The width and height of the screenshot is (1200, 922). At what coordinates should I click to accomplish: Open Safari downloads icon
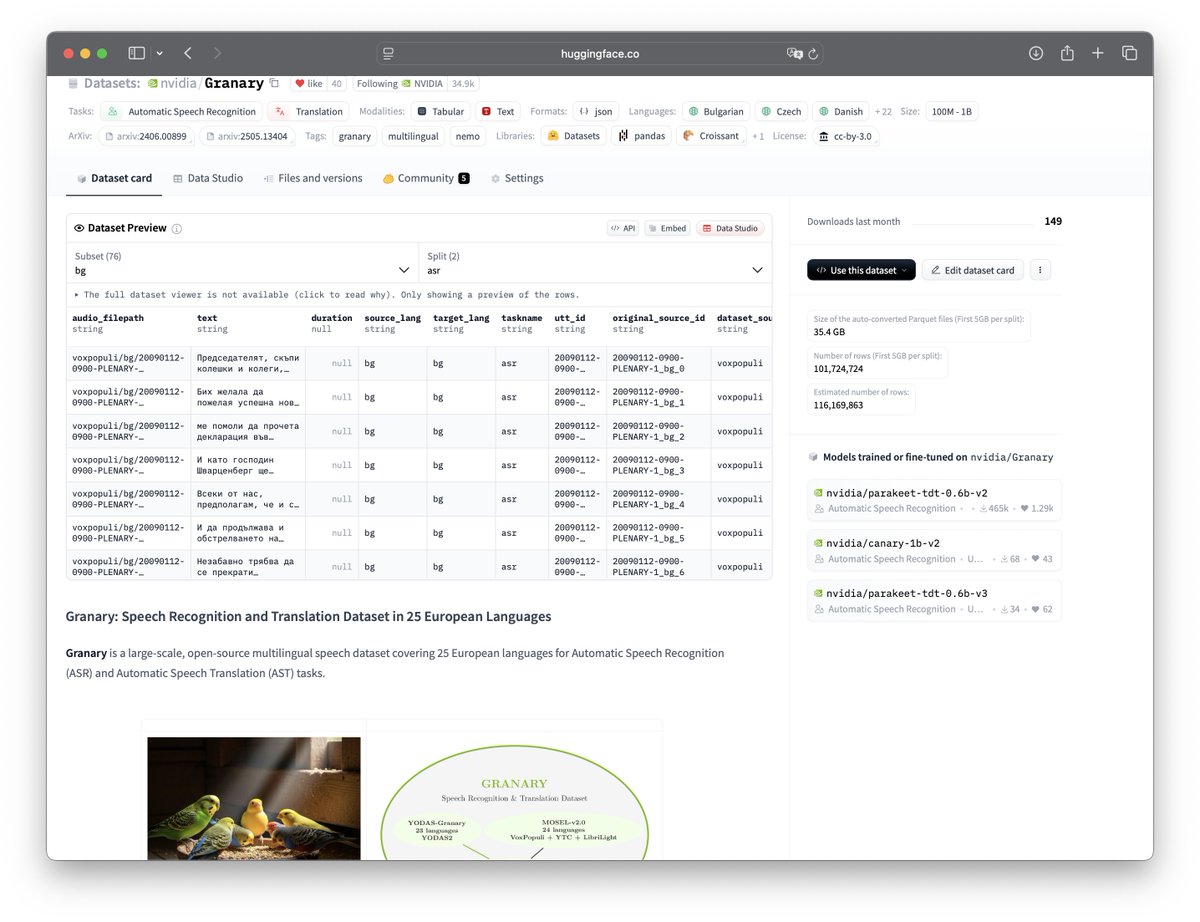click(x=1036, y=53)
